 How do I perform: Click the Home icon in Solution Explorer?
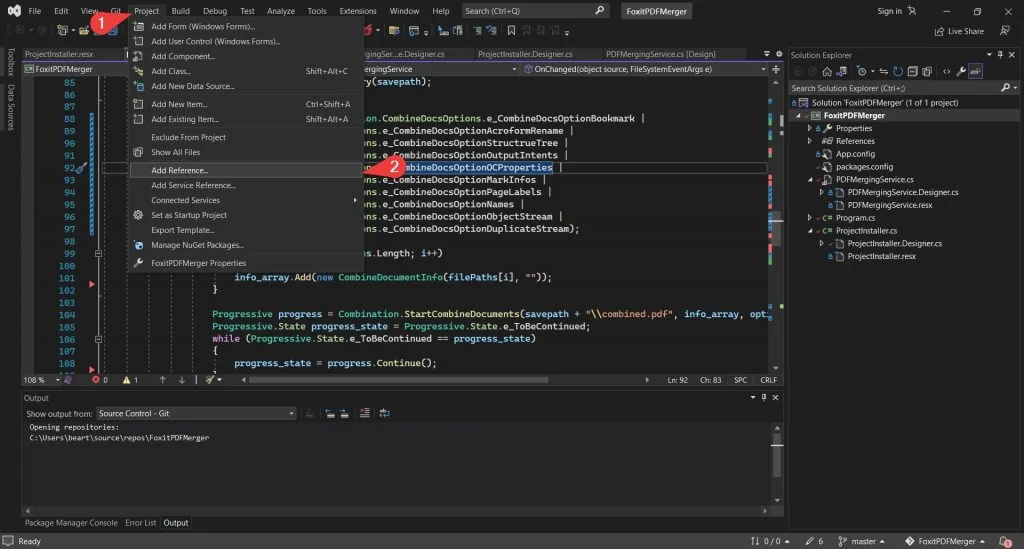(x=827, y=72)
